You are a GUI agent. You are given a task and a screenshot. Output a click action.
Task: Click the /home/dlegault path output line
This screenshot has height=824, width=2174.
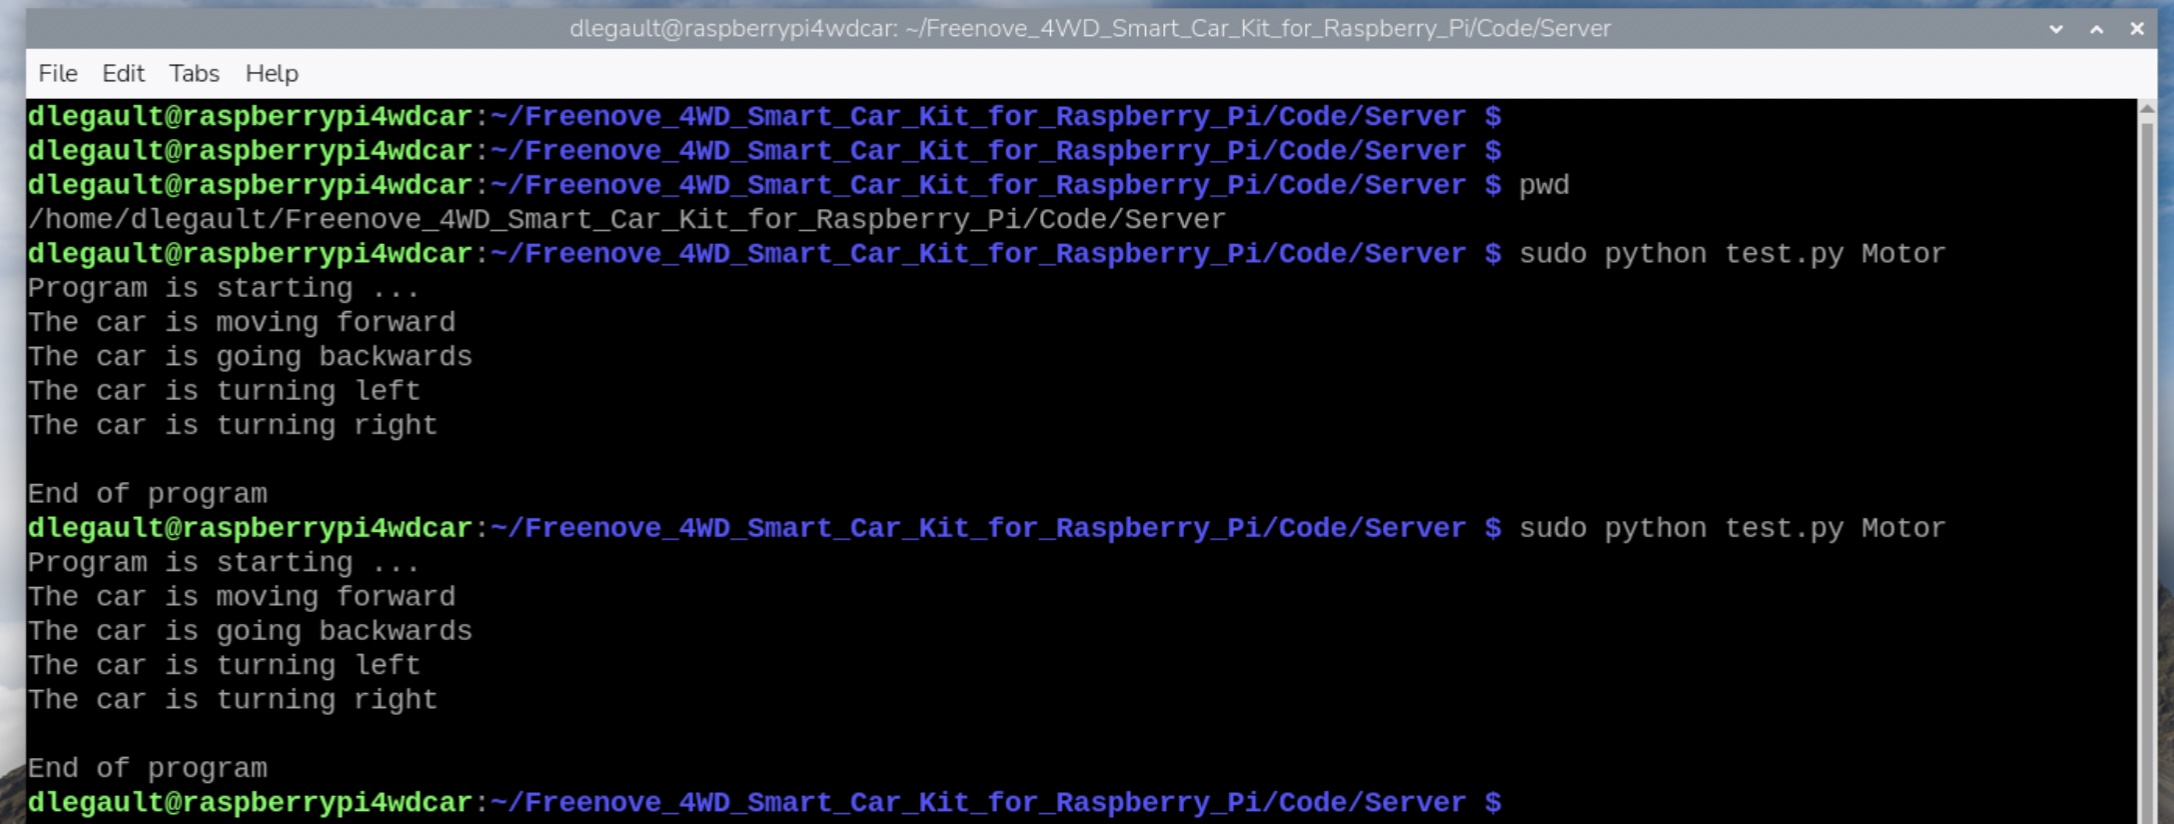tap(626, 219)
